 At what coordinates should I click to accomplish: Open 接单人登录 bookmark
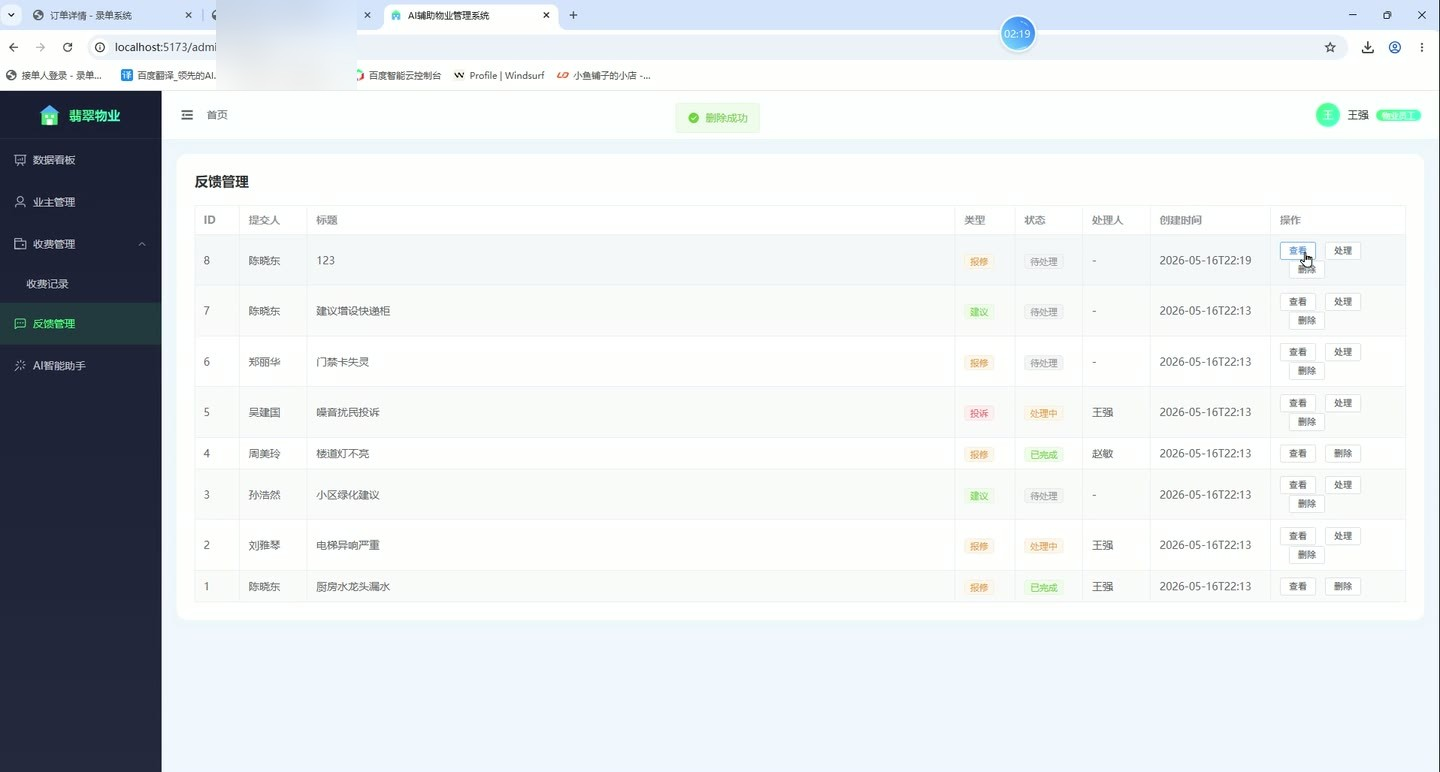[x=54, y=75]
